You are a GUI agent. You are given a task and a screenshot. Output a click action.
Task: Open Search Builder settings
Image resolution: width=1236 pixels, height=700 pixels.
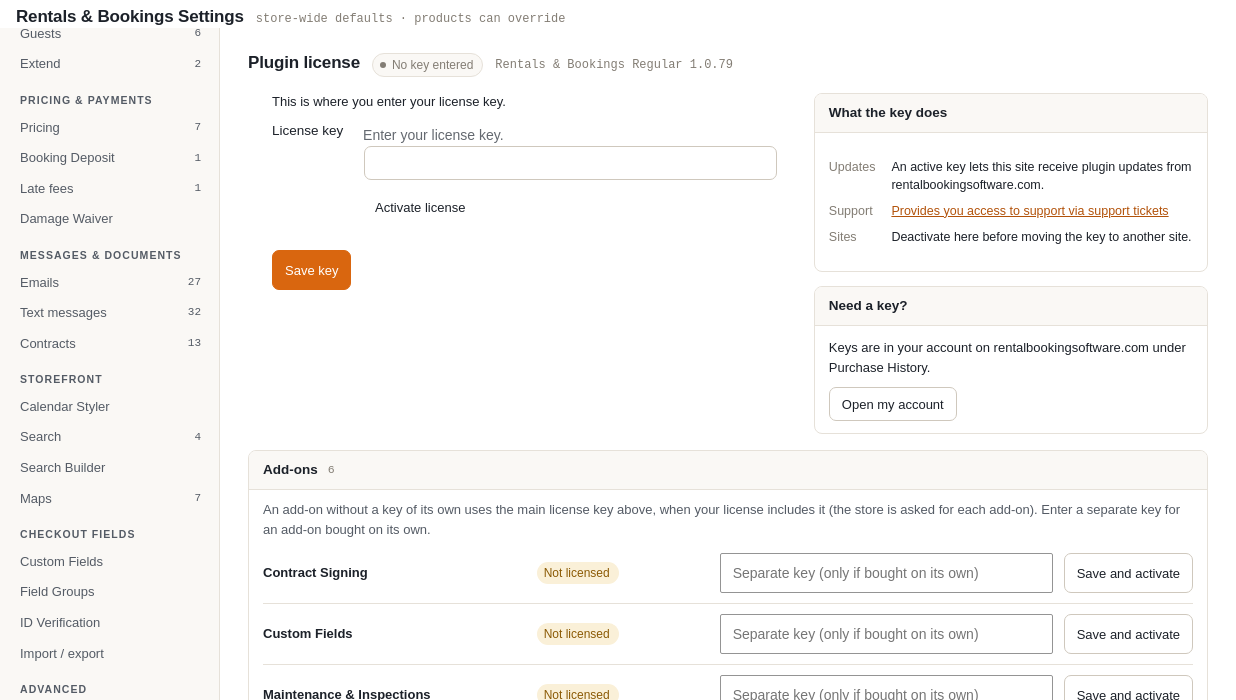[x=110, y=468]
